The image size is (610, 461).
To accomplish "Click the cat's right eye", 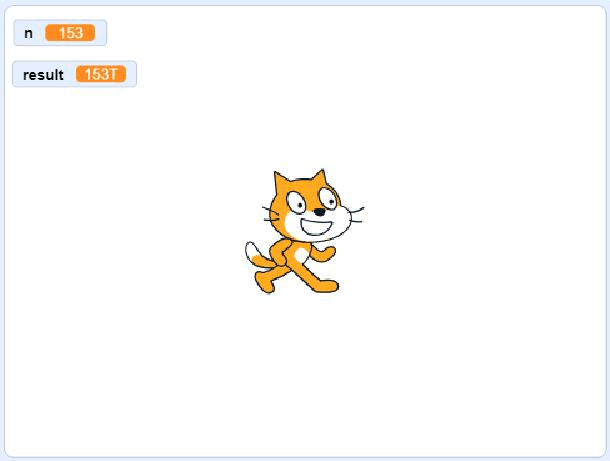I will (329, 198).
